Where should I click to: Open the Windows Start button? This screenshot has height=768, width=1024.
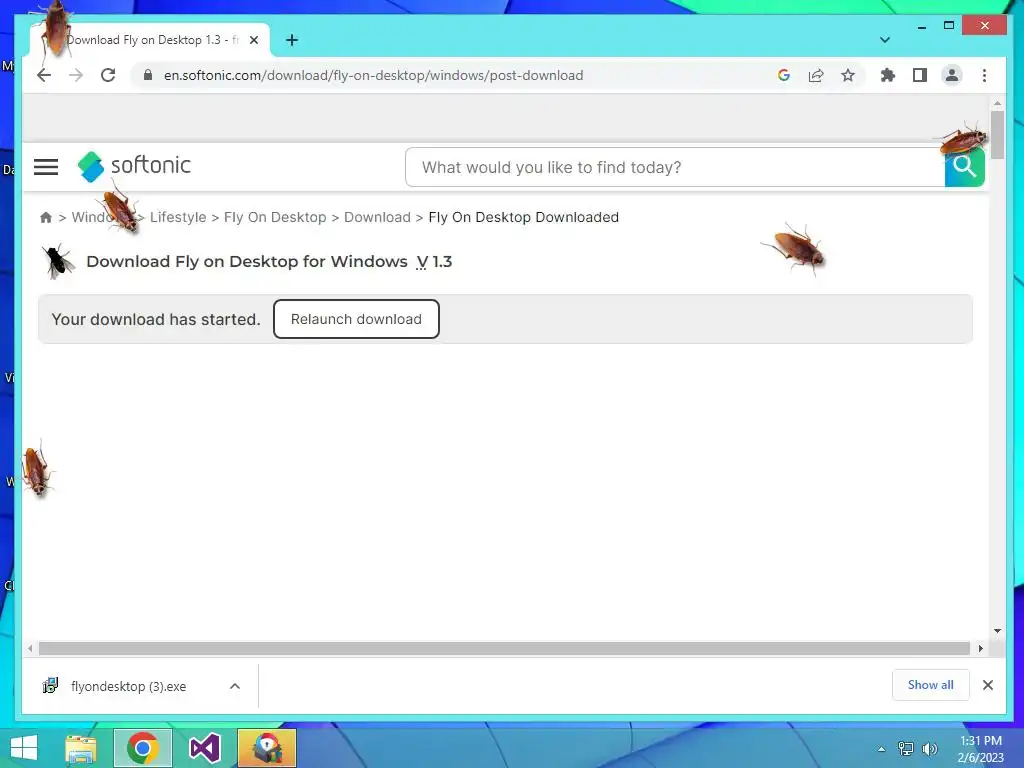click(24, 748)
